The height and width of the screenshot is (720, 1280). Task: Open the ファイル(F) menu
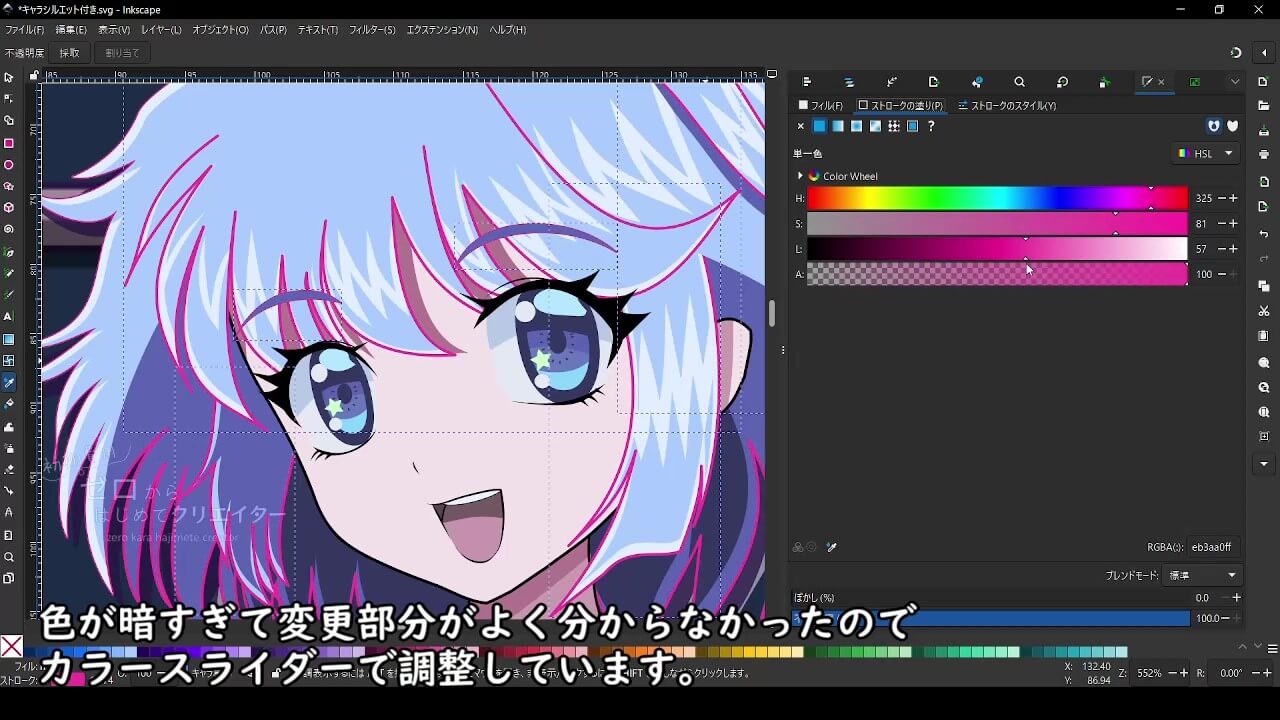click(25, 30)
